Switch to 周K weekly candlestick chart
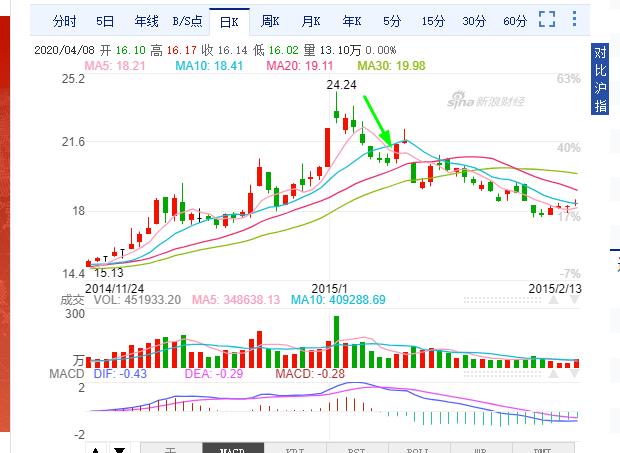 tap(271, 20)
